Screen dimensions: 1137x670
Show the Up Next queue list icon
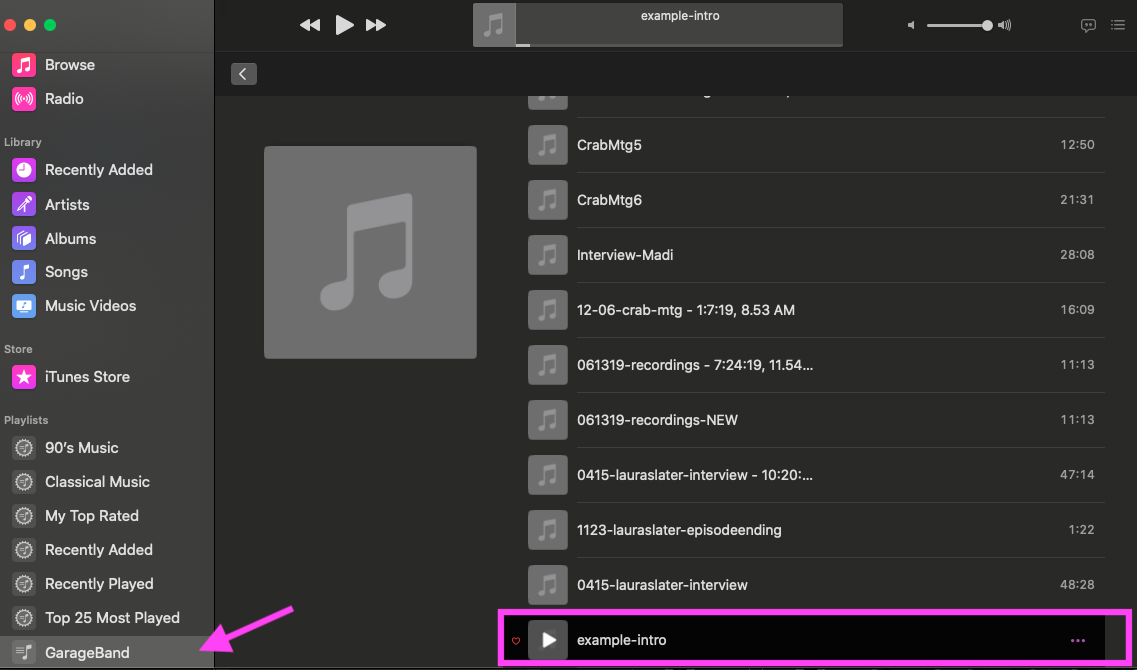tap(1118, 25)
